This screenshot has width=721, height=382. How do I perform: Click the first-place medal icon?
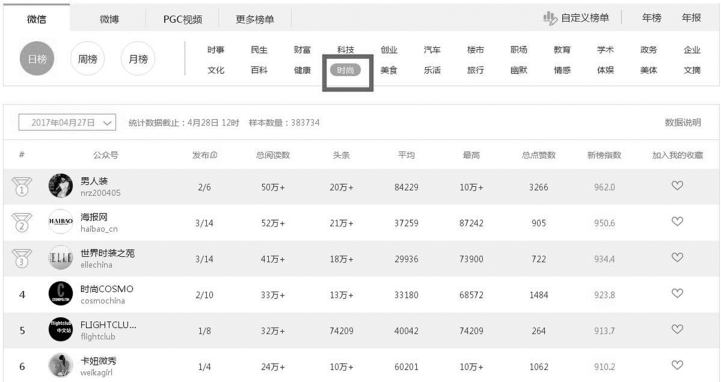pos(22,187)
